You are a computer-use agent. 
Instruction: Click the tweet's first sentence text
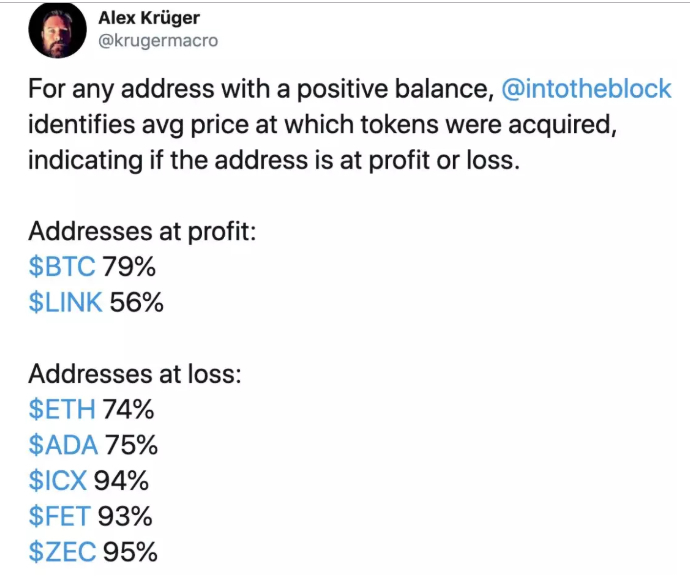coord(350,124)
